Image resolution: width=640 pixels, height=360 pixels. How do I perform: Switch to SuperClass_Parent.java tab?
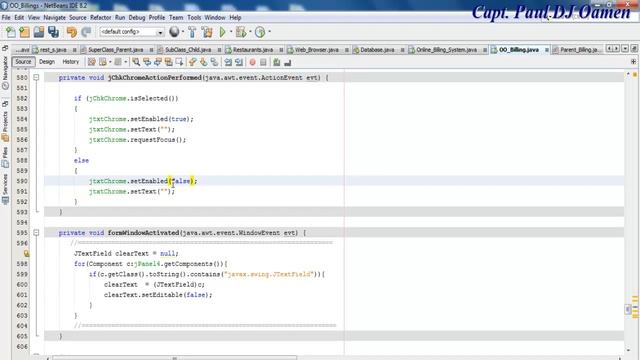click(x=116, y=50)
